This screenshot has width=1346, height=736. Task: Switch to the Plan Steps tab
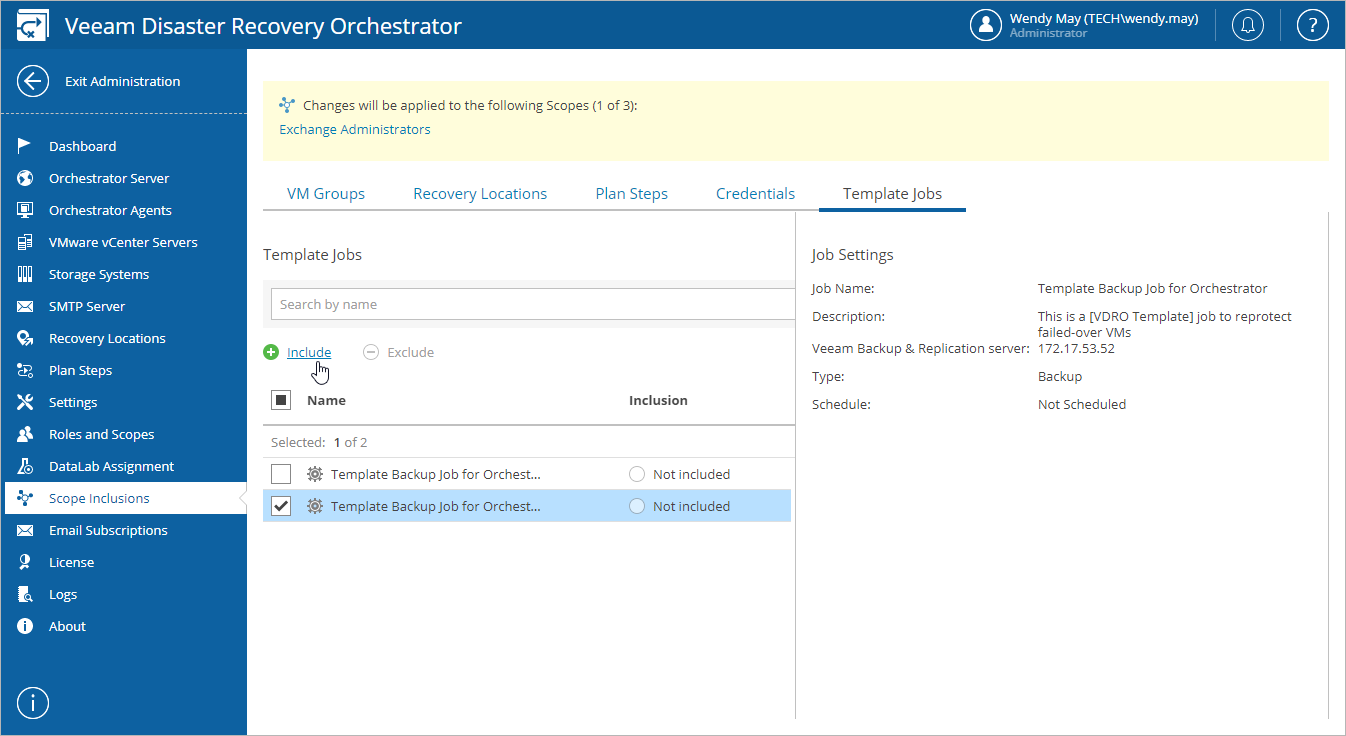(632, 194)
